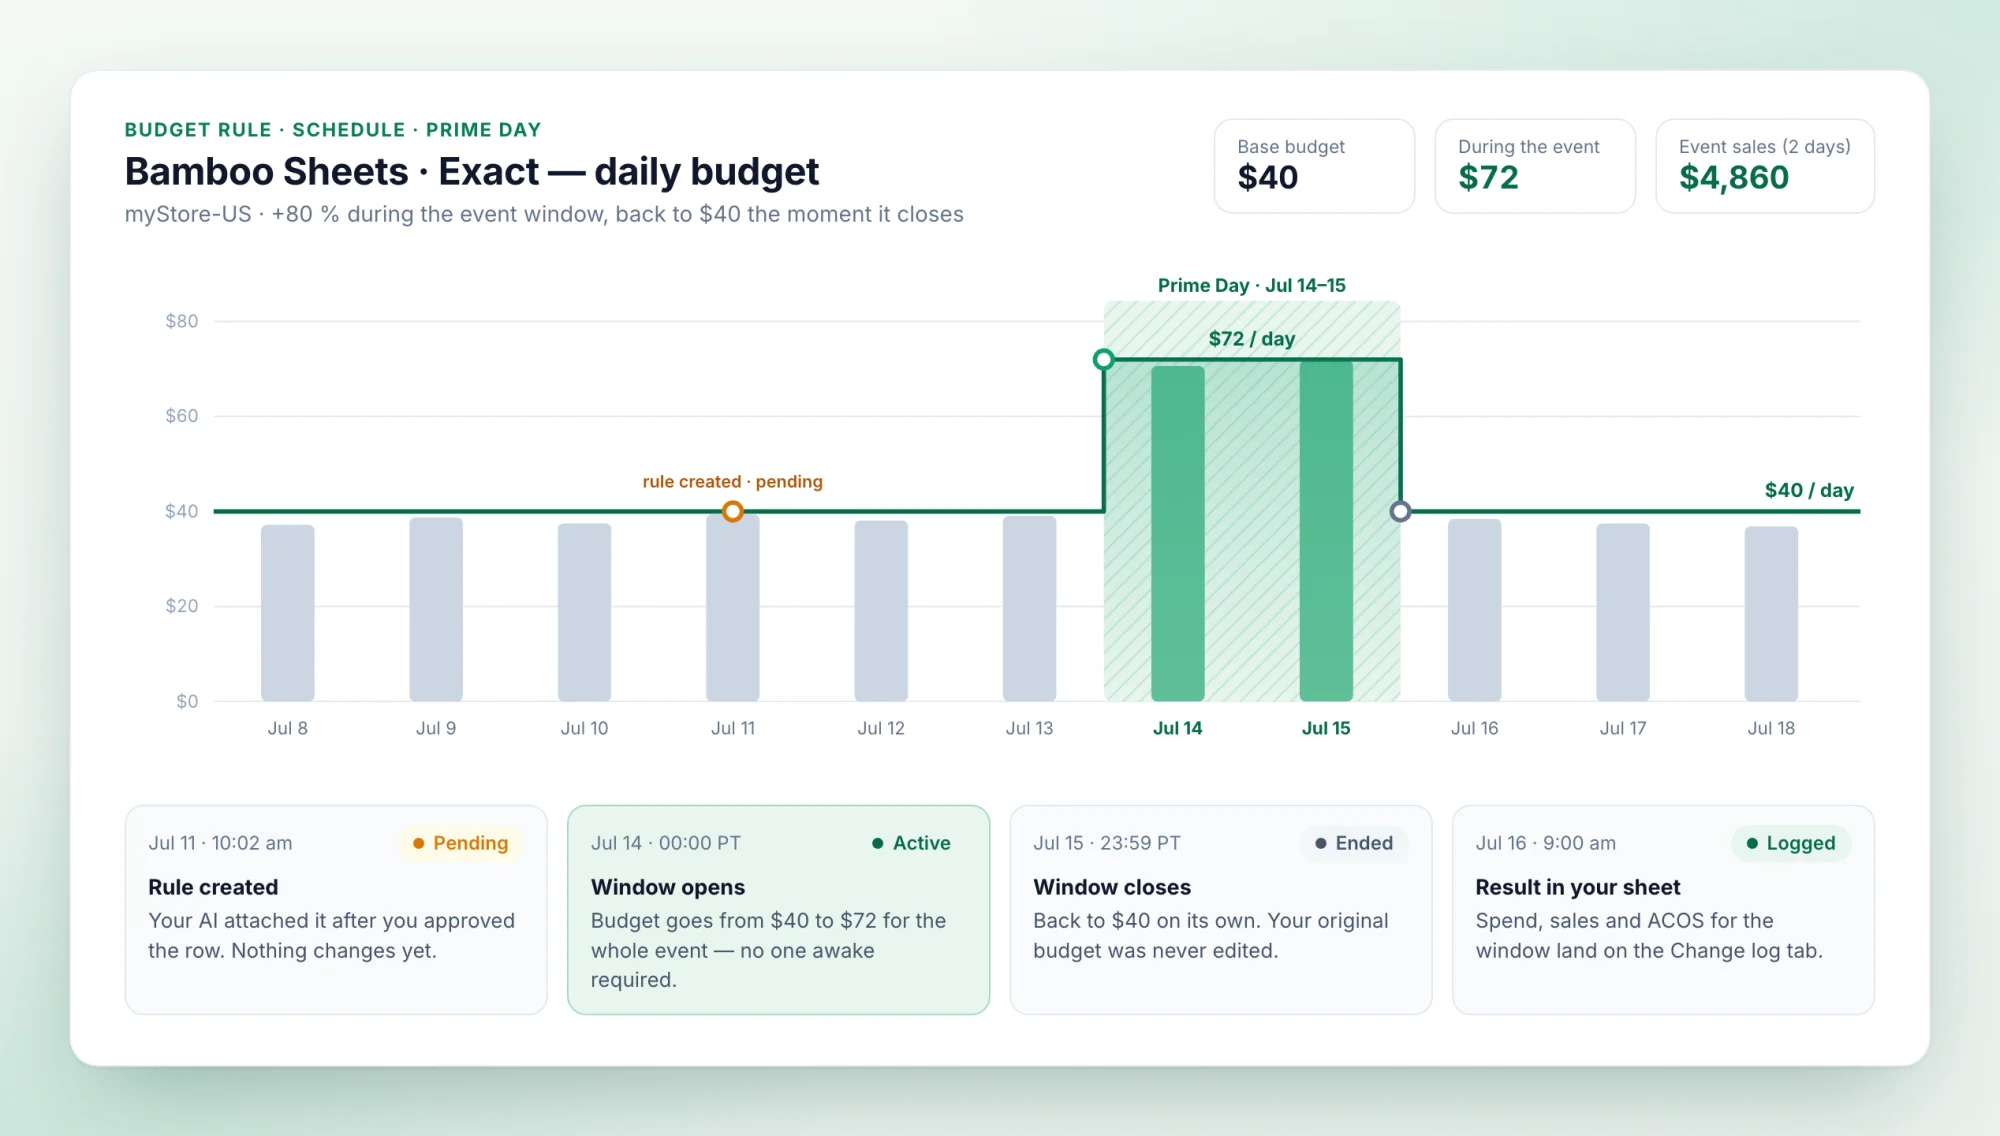Select the Jul 18 spend bar
The image size is (2000, 1136).
[1771, 614]
